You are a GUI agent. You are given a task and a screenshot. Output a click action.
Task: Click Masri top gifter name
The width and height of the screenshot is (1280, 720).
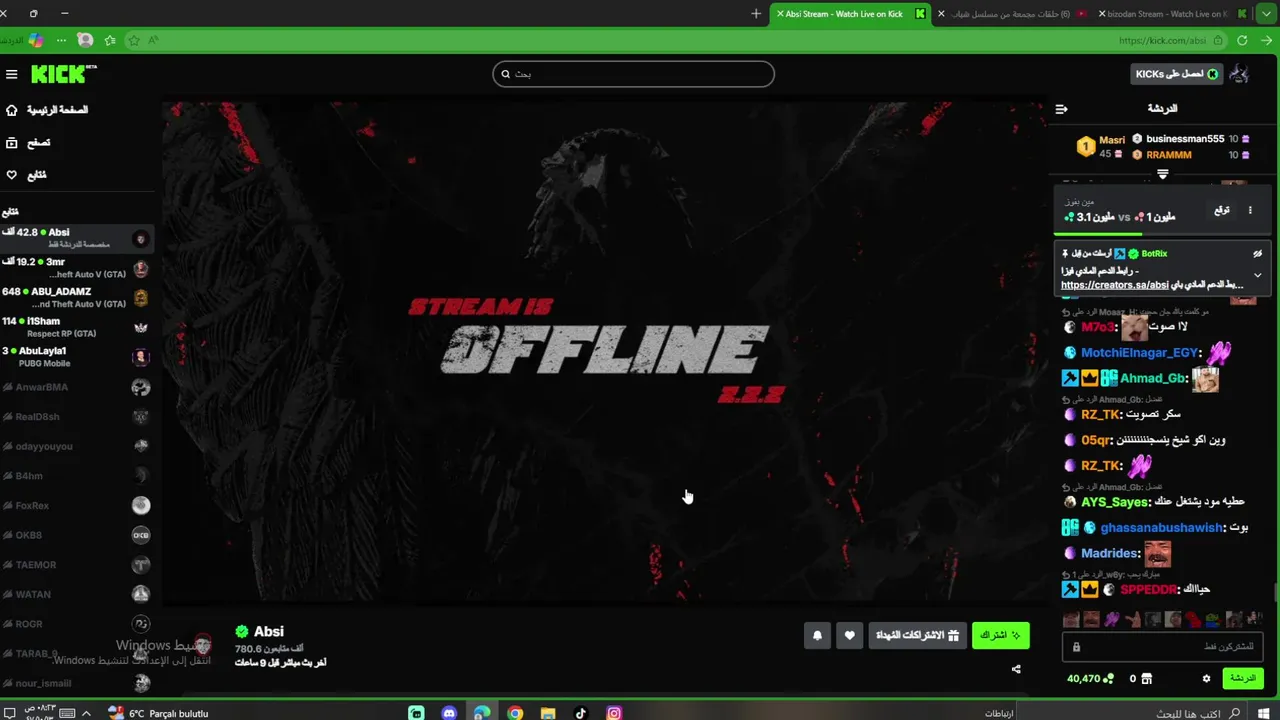(1112, 140)
